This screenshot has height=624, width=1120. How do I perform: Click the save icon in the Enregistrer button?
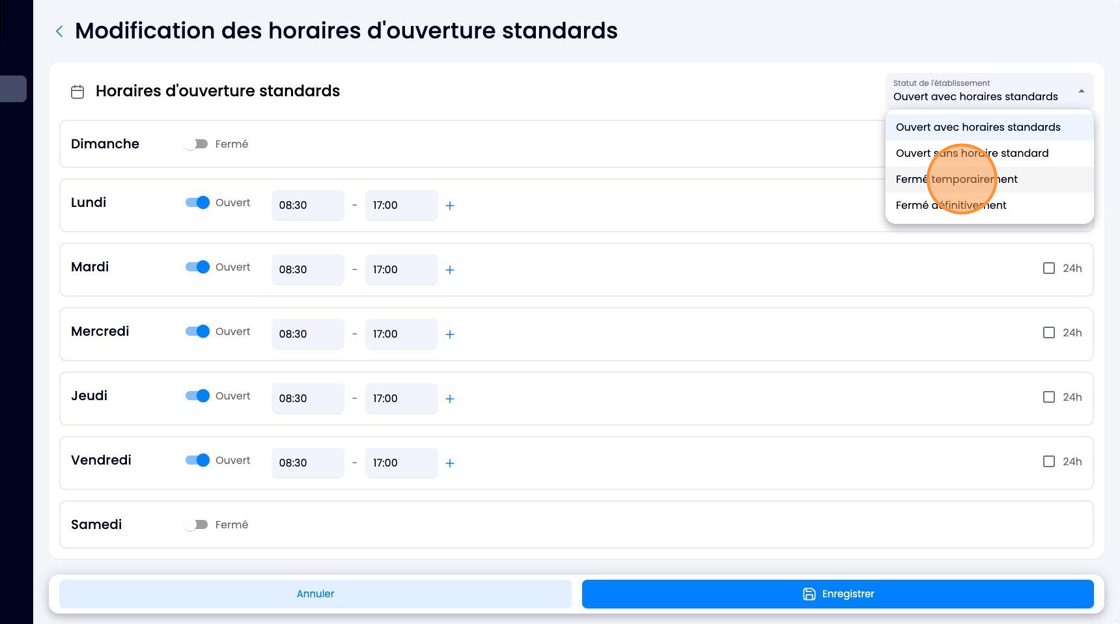[x=809, y=594]
